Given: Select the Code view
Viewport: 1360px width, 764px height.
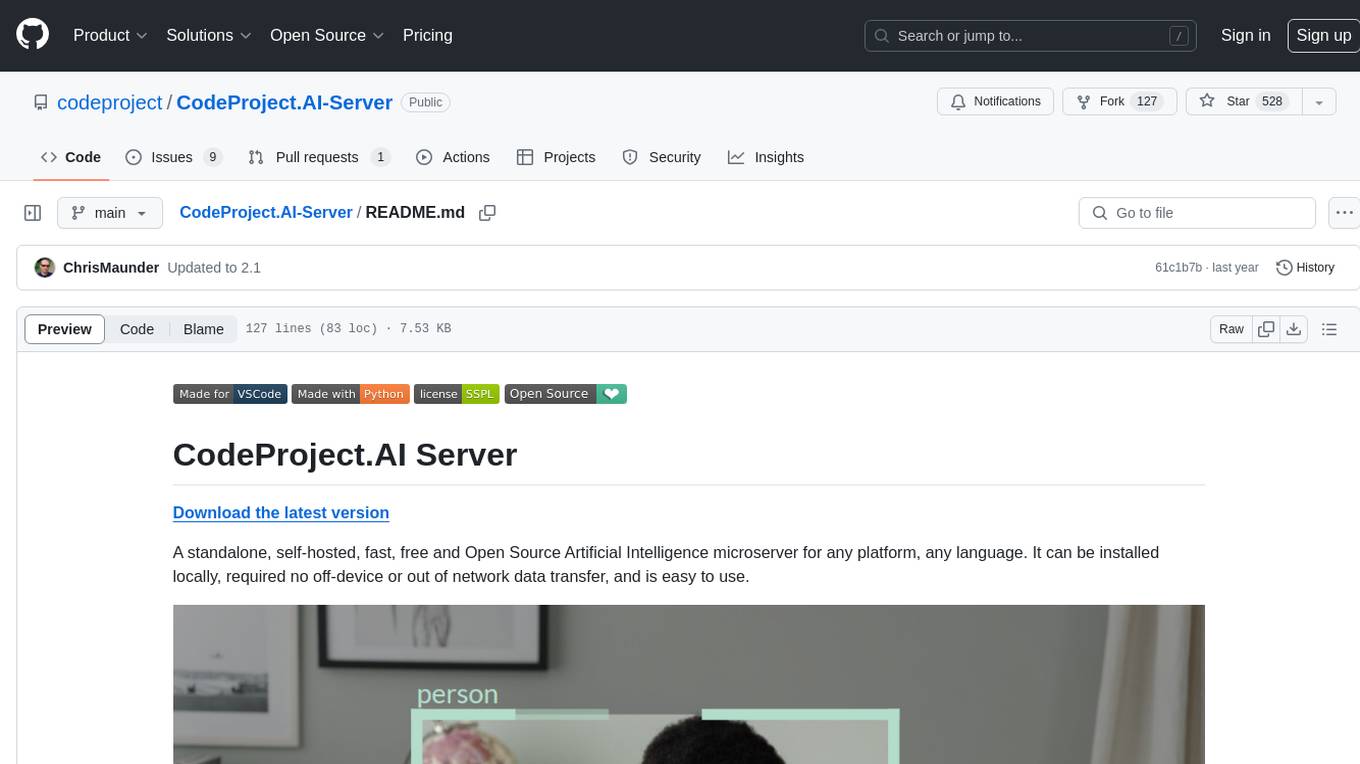Looking at the screenshot, I should pos(137,329).
